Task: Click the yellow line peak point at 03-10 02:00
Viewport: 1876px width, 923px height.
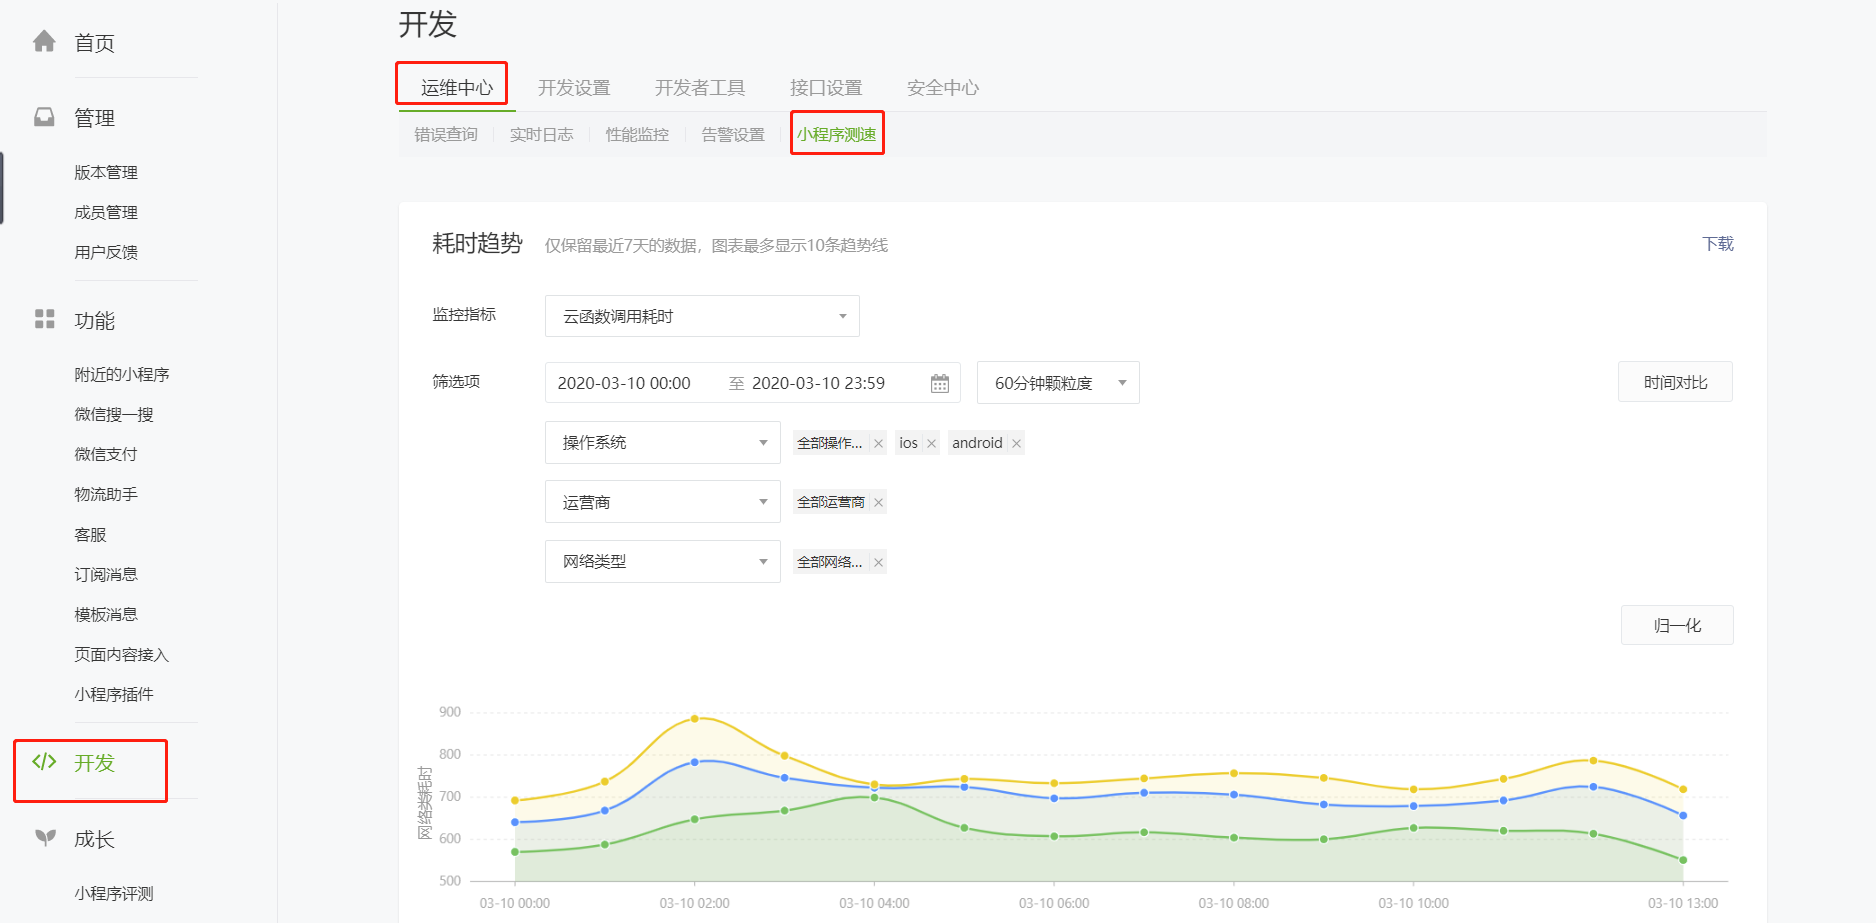Action: click(x=695, y=719)
